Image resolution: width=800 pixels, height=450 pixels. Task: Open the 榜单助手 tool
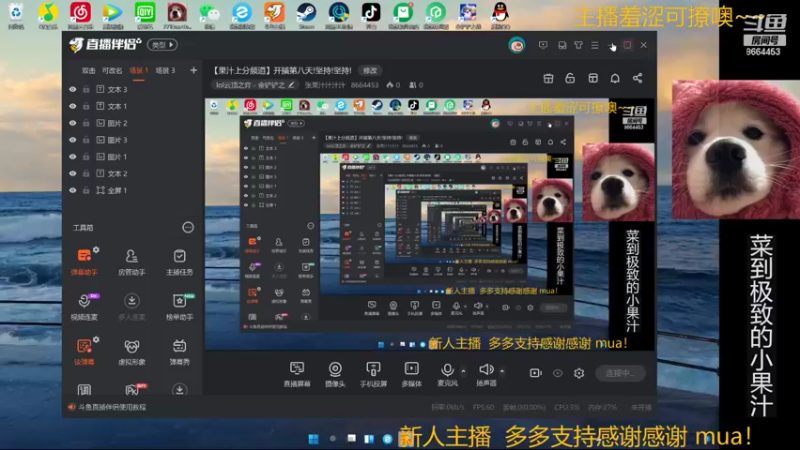(180, 307)
